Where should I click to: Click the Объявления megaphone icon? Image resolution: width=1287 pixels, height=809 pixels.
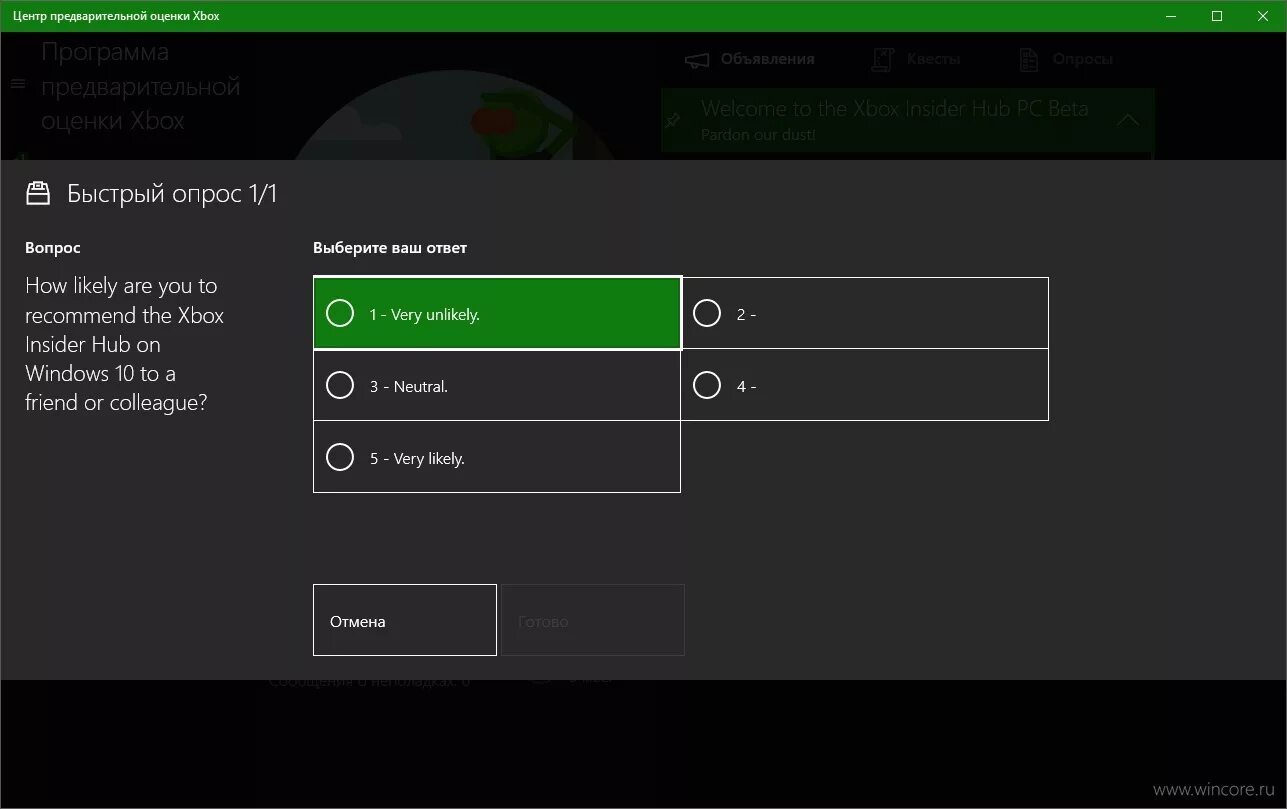click(x=696, y=59)
